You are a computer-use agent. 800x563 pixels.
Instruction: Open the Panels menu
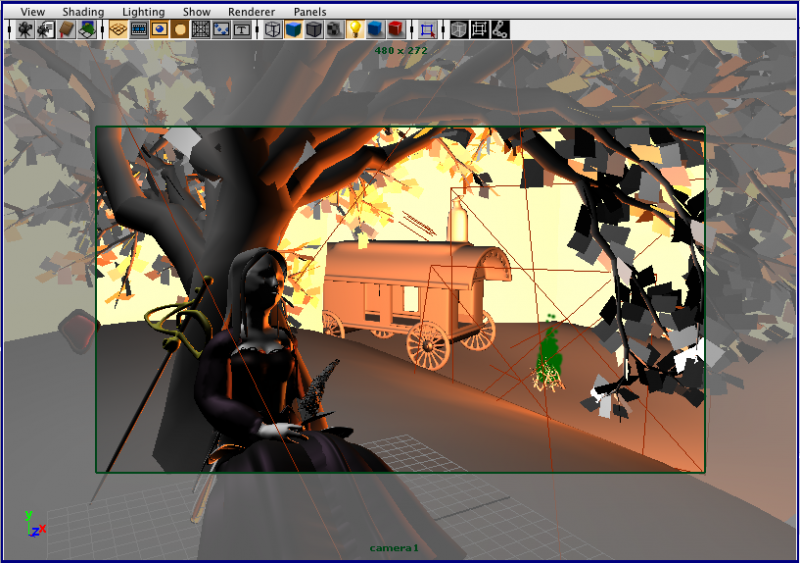point(310,12)
